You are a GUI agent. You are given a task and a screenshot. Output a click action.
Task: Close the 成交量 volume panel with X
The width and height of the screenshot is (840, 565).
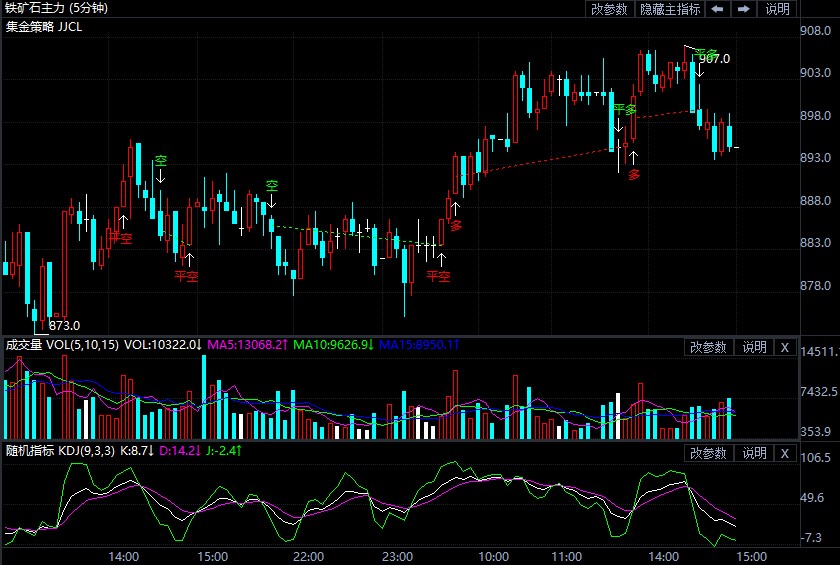coord(785,347)
